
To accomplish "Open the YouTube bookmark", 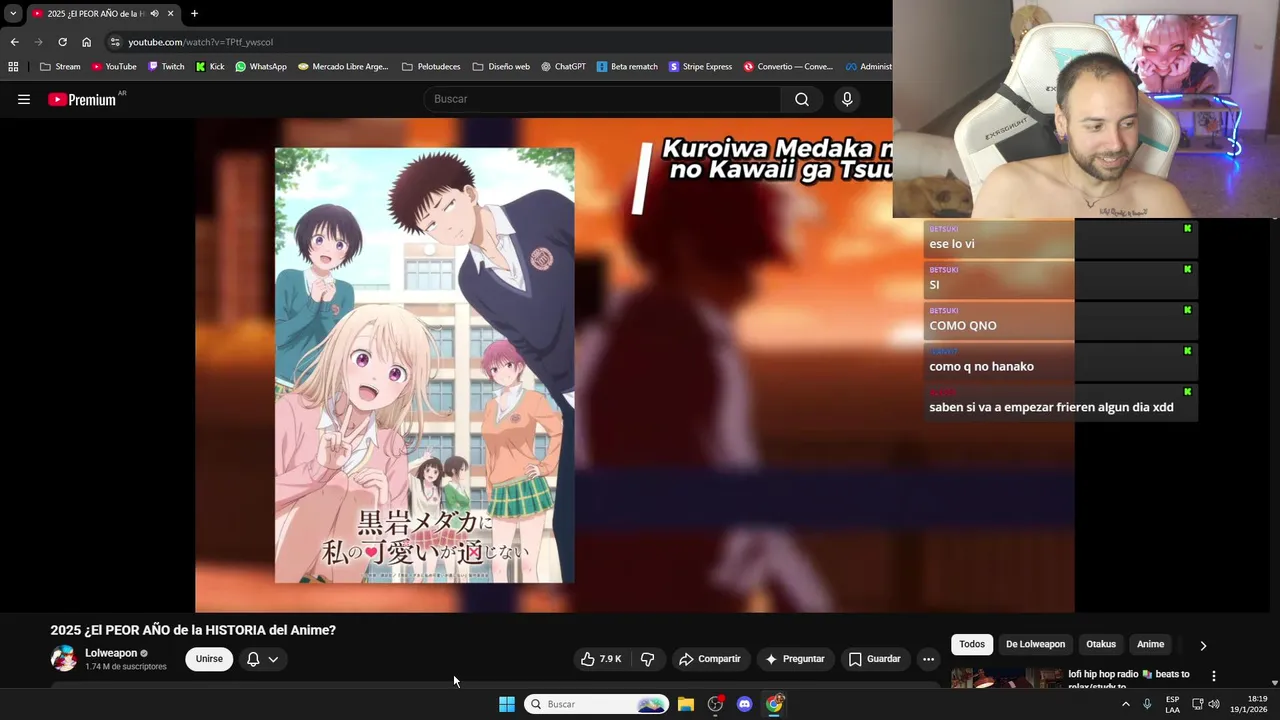I will (114, 67).
